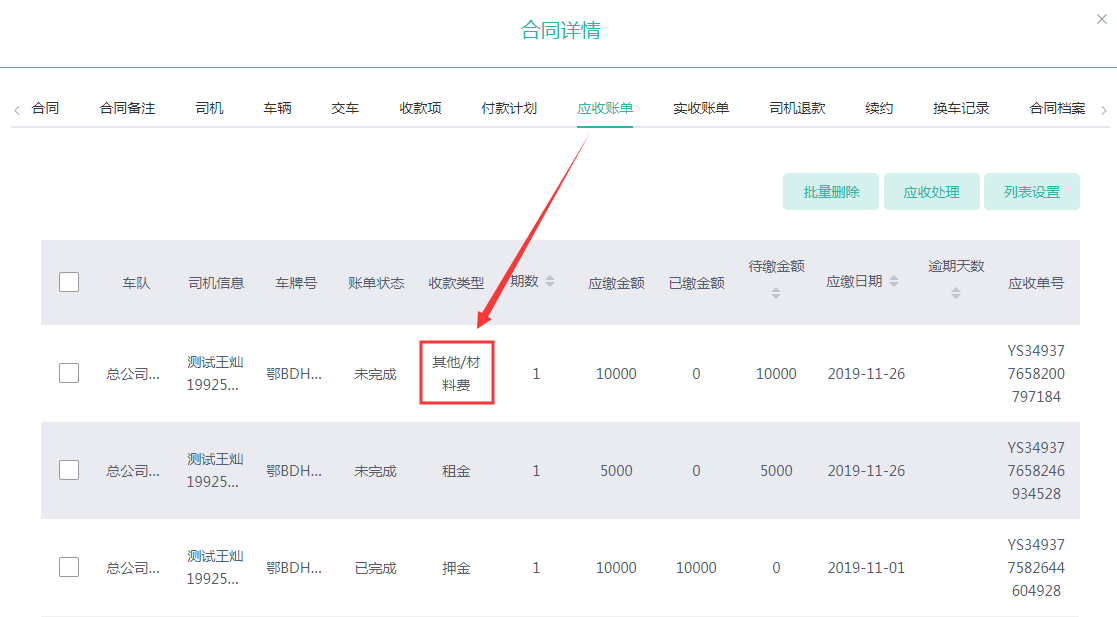Select the 租金 bill row checkbox
This screenshot has width=1117, height=617.
[x=69, y=470]
